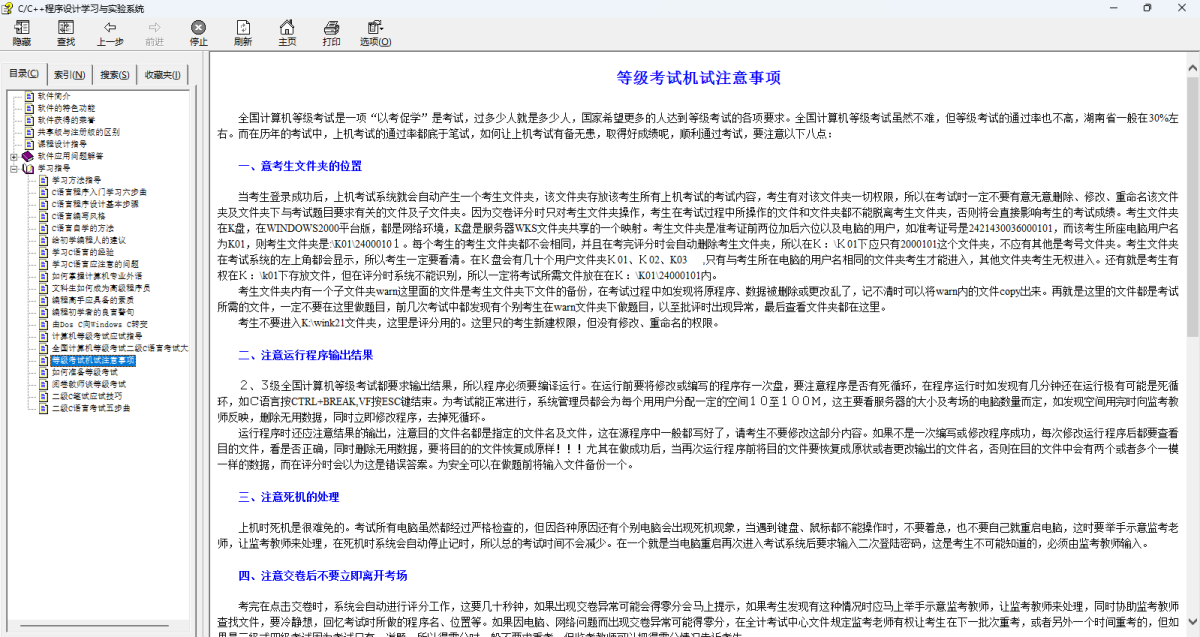Select 如何准备等级考试 in contents tree
Viewport: 1200px width, 637px height.
click(x=84, y=372)
